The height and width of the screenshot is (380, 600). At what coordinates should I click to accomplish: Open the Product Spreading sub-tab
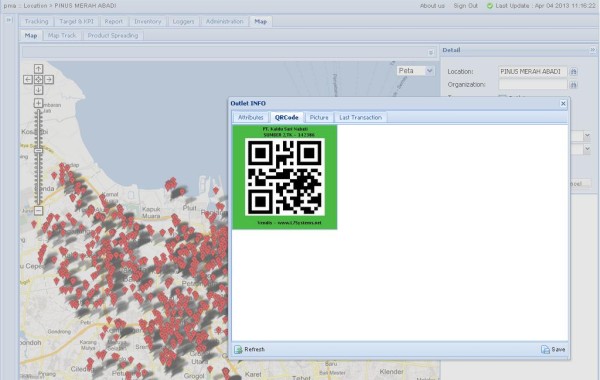click(113, 36)
